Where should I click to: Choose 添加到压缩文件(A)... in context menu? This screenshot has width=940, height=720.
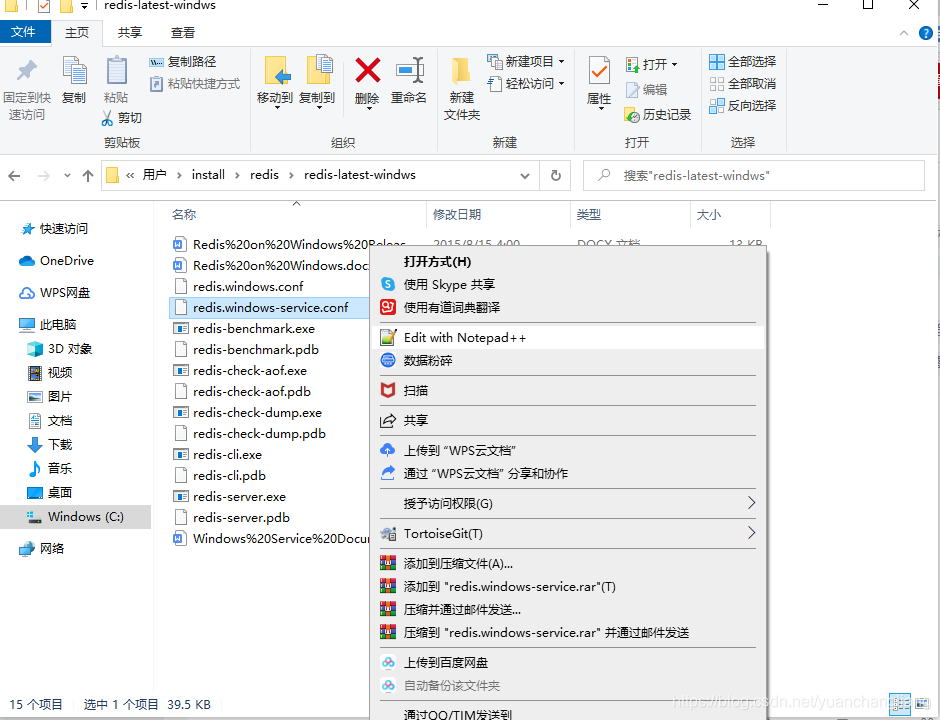(568, 564)
